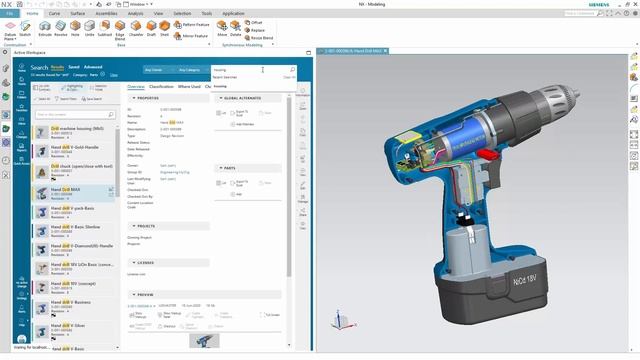Open the Classification tab
640x360 pixels.
(161, 87)
